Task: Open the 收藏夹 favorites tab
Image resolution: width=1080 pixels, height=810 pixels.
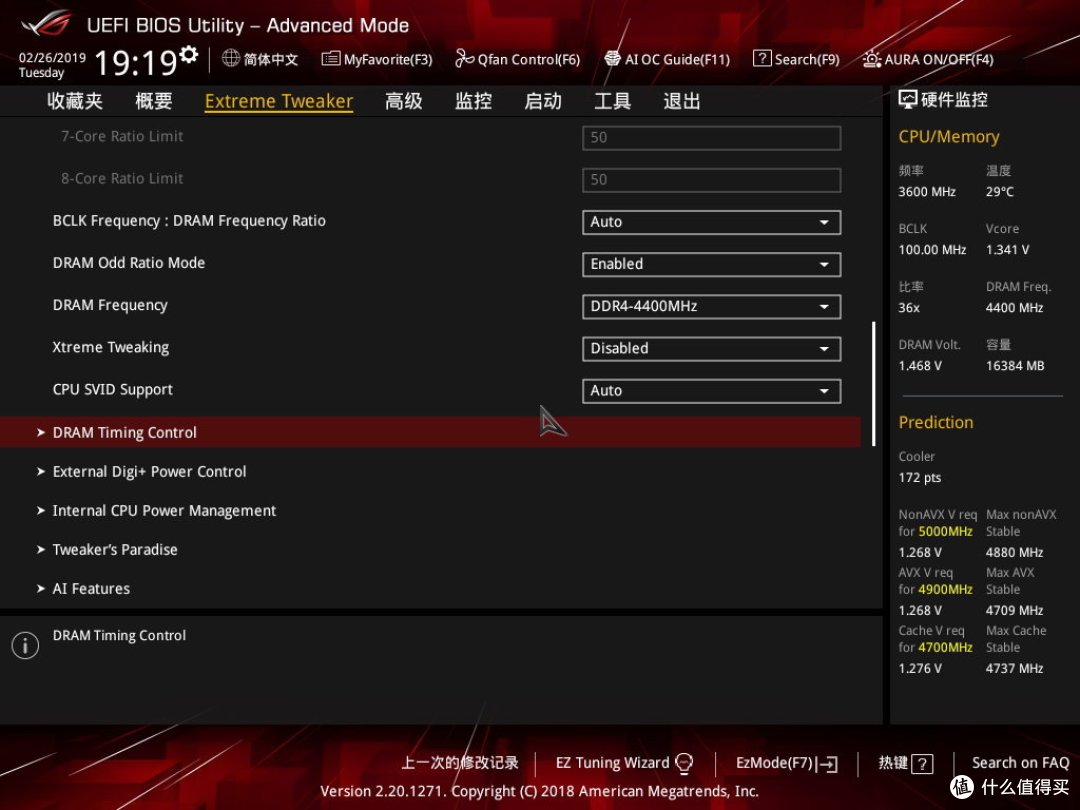Action: 75,101
